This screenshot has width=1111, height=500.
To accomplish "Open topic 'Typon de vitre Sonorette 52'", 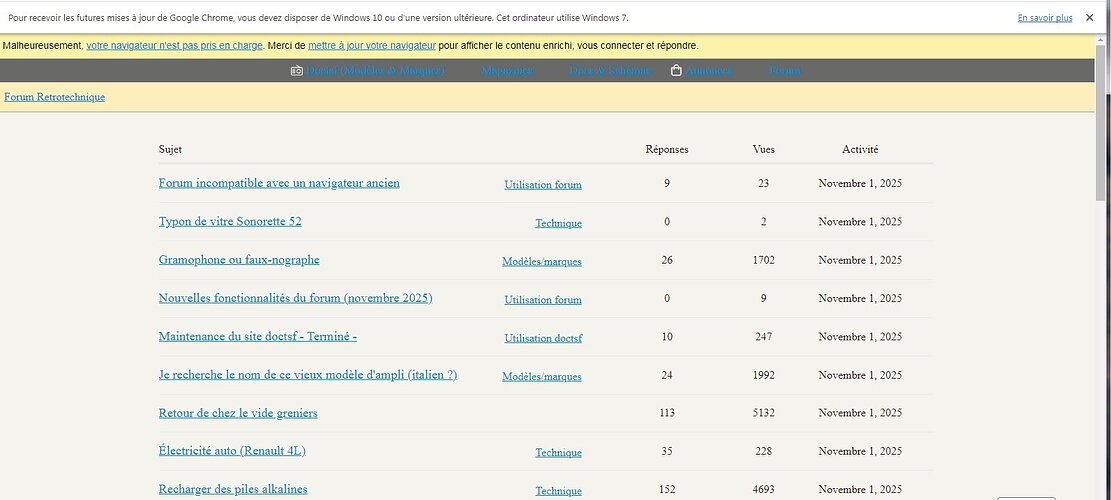I will [230, 221].
